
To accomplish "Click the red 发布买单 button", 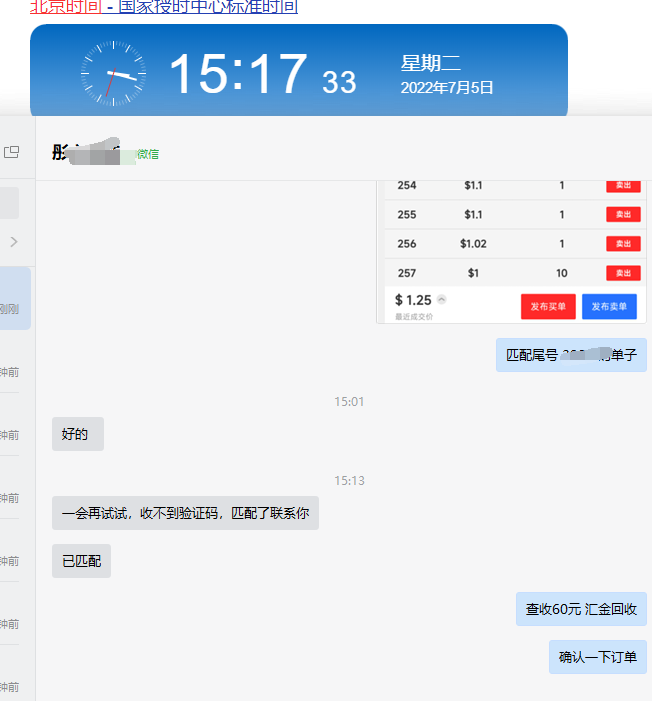I will click(x=548, y=307).
